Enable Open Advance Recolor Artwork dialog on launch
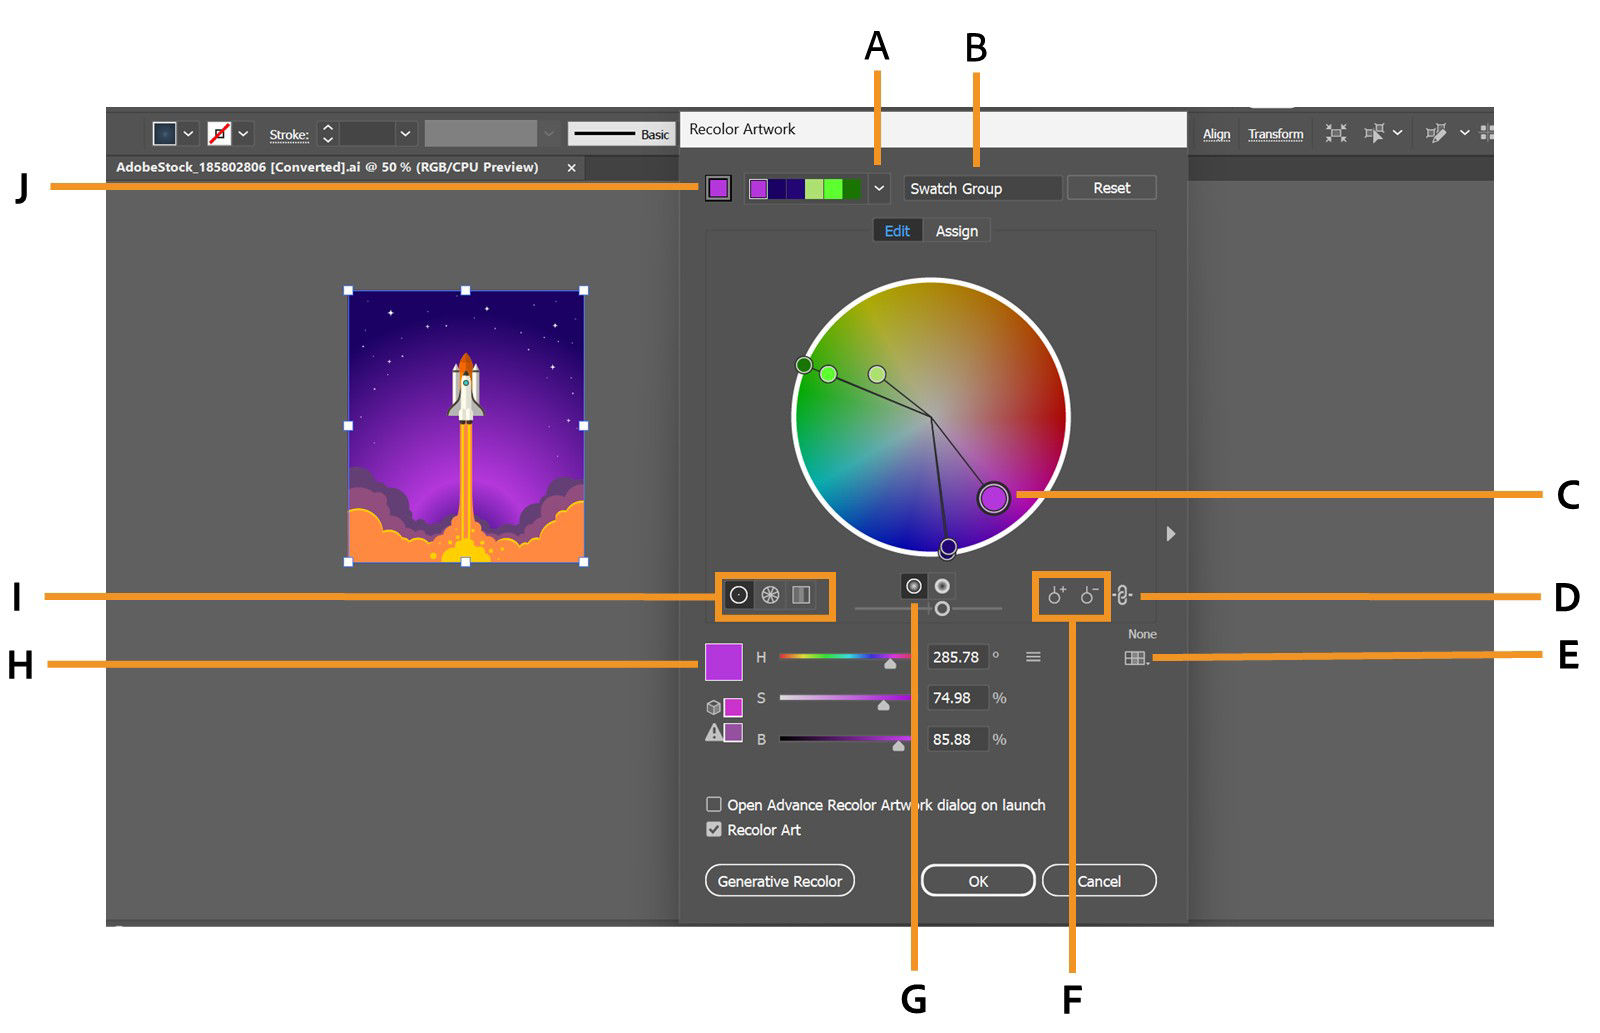This screenshot has height=1033, width=1600. tap(714, 804)
